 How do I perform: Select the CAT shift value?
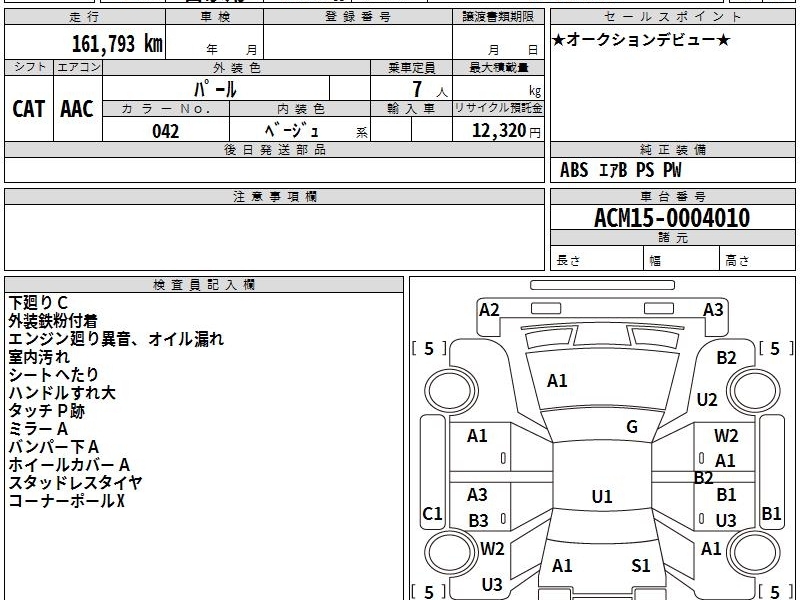coord(29,109)
